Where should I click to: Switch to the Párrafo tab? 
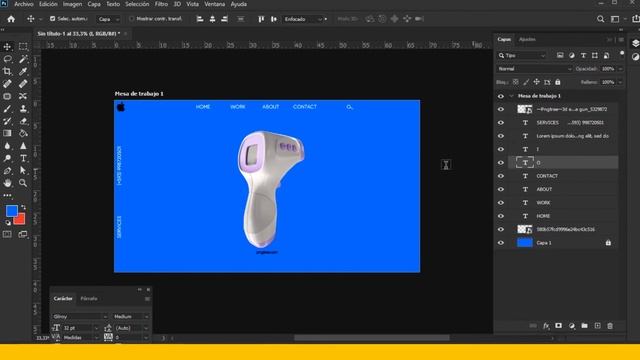coord(89,299)
